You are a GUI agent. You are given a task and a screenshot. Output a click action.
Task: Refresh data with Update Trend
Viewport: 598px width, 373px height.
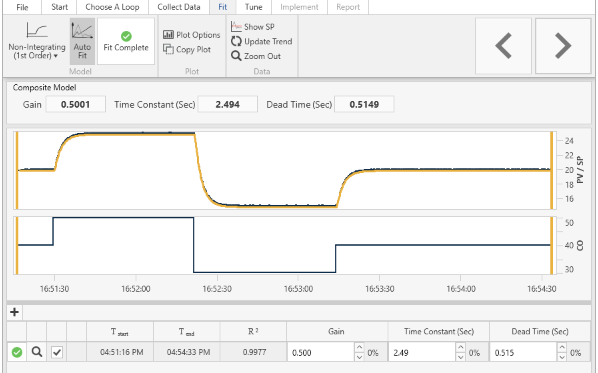click(x=262, y=41)
